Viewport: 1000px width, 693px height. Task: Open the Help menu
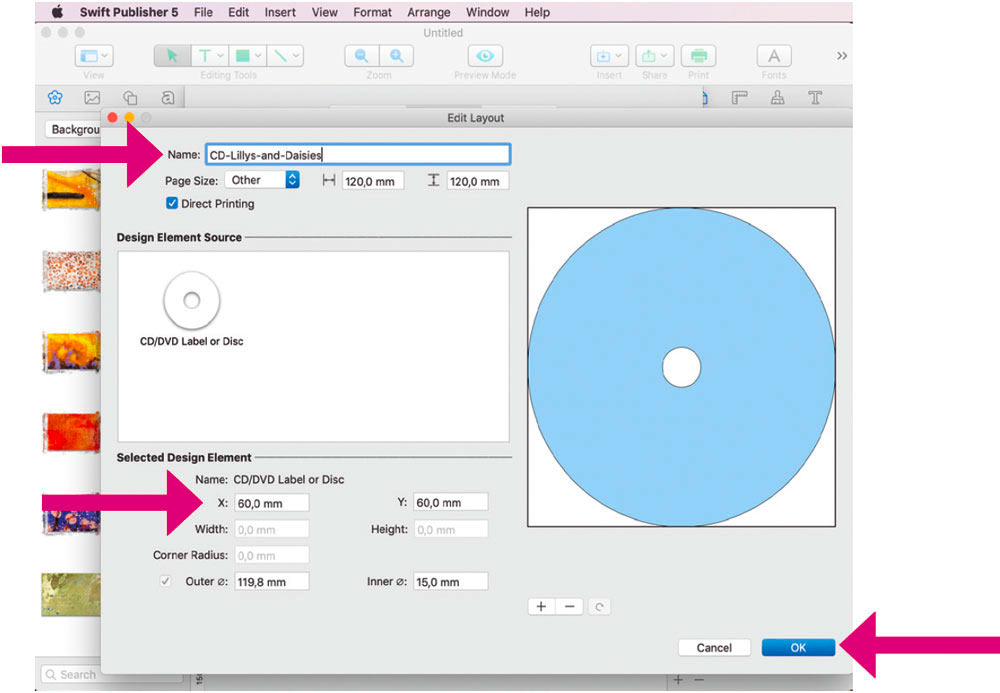[x=537, y=12]
